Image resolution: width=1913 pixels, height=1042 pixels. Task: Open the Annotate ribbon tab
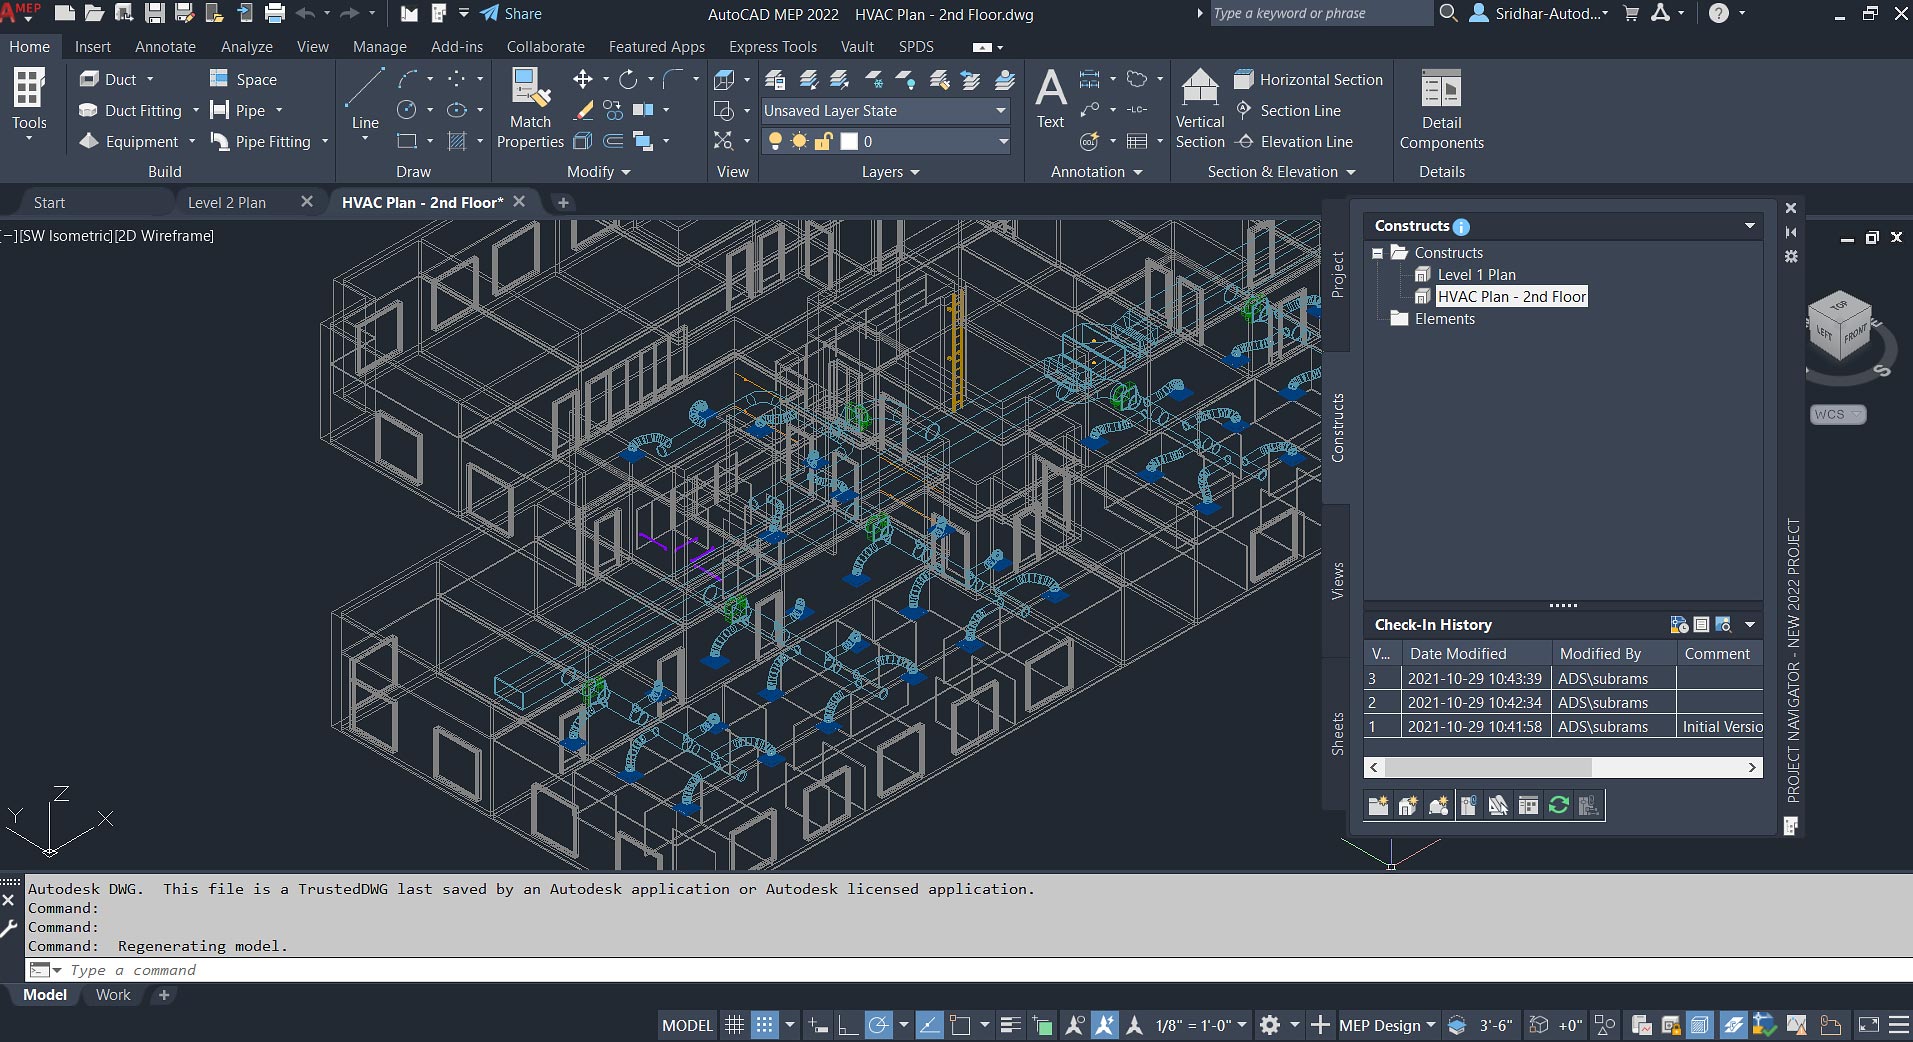[165, 47]
